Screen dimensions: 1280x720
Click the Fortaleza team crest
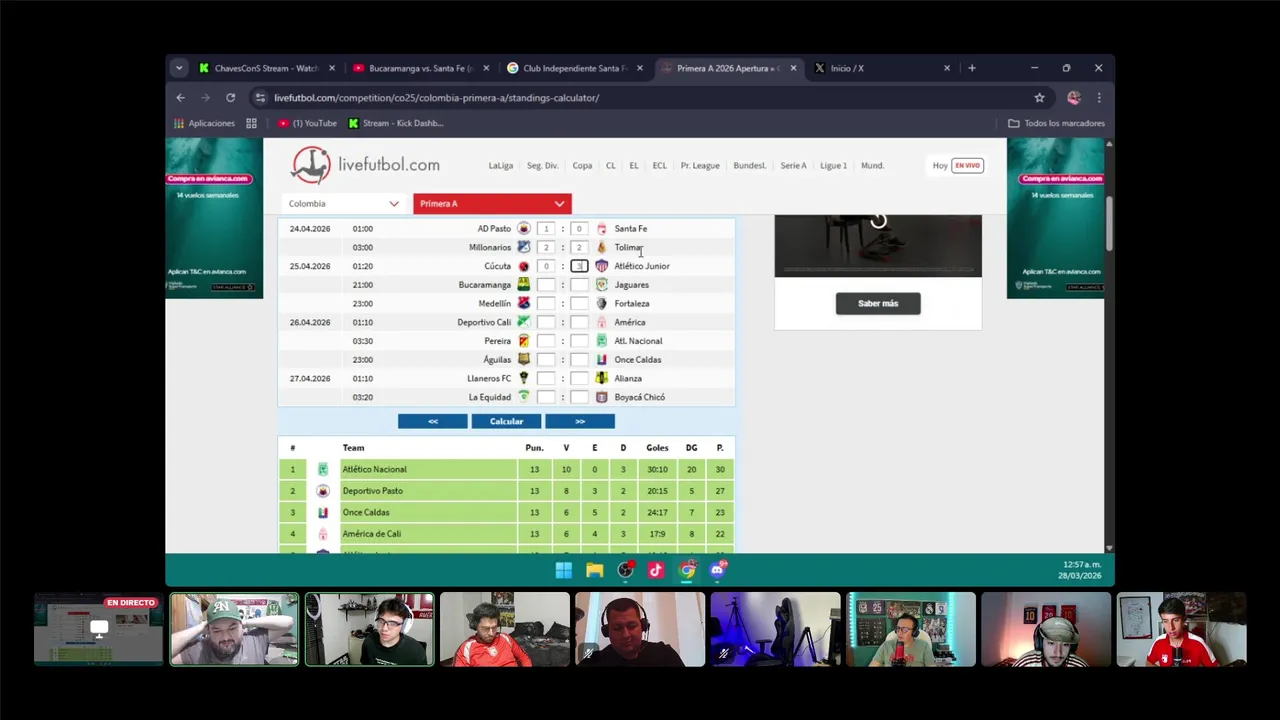click(x=601, y=303)
